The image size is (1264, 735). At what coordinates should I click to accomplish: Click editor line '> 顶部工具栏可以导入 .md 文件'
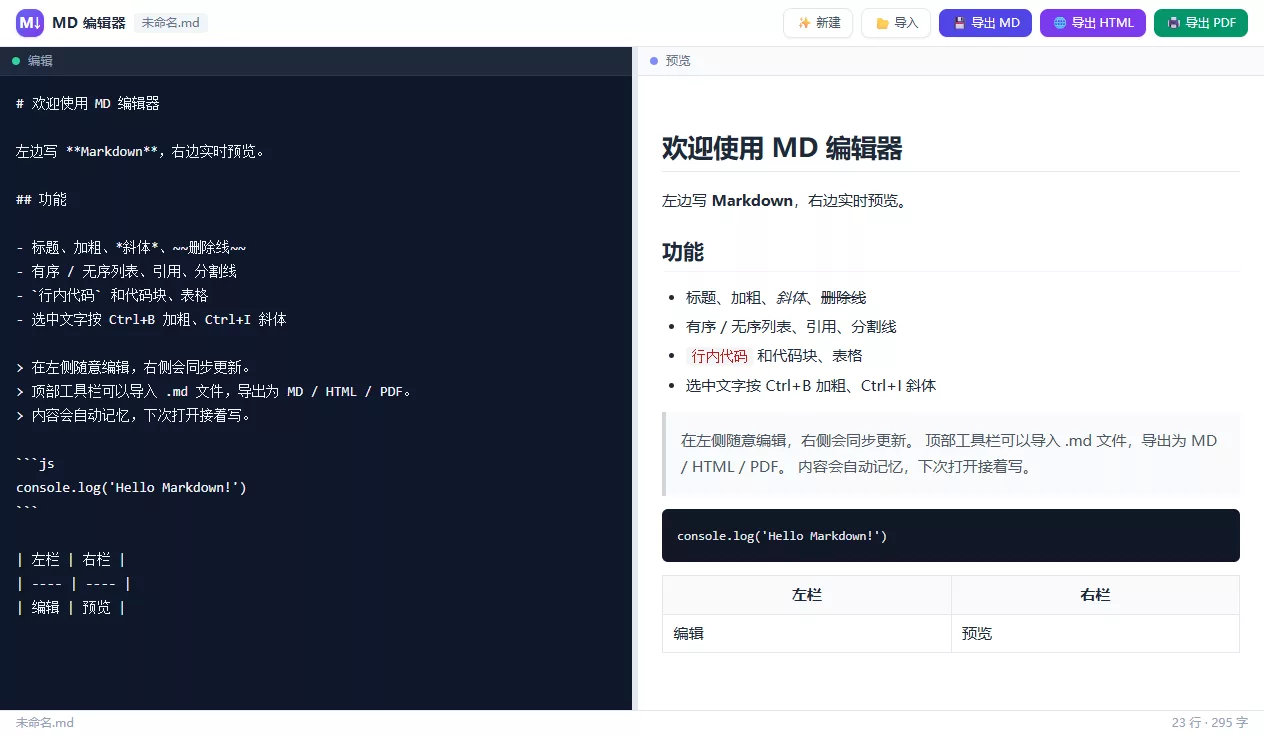pyautogui.click(x=214, y=391)
